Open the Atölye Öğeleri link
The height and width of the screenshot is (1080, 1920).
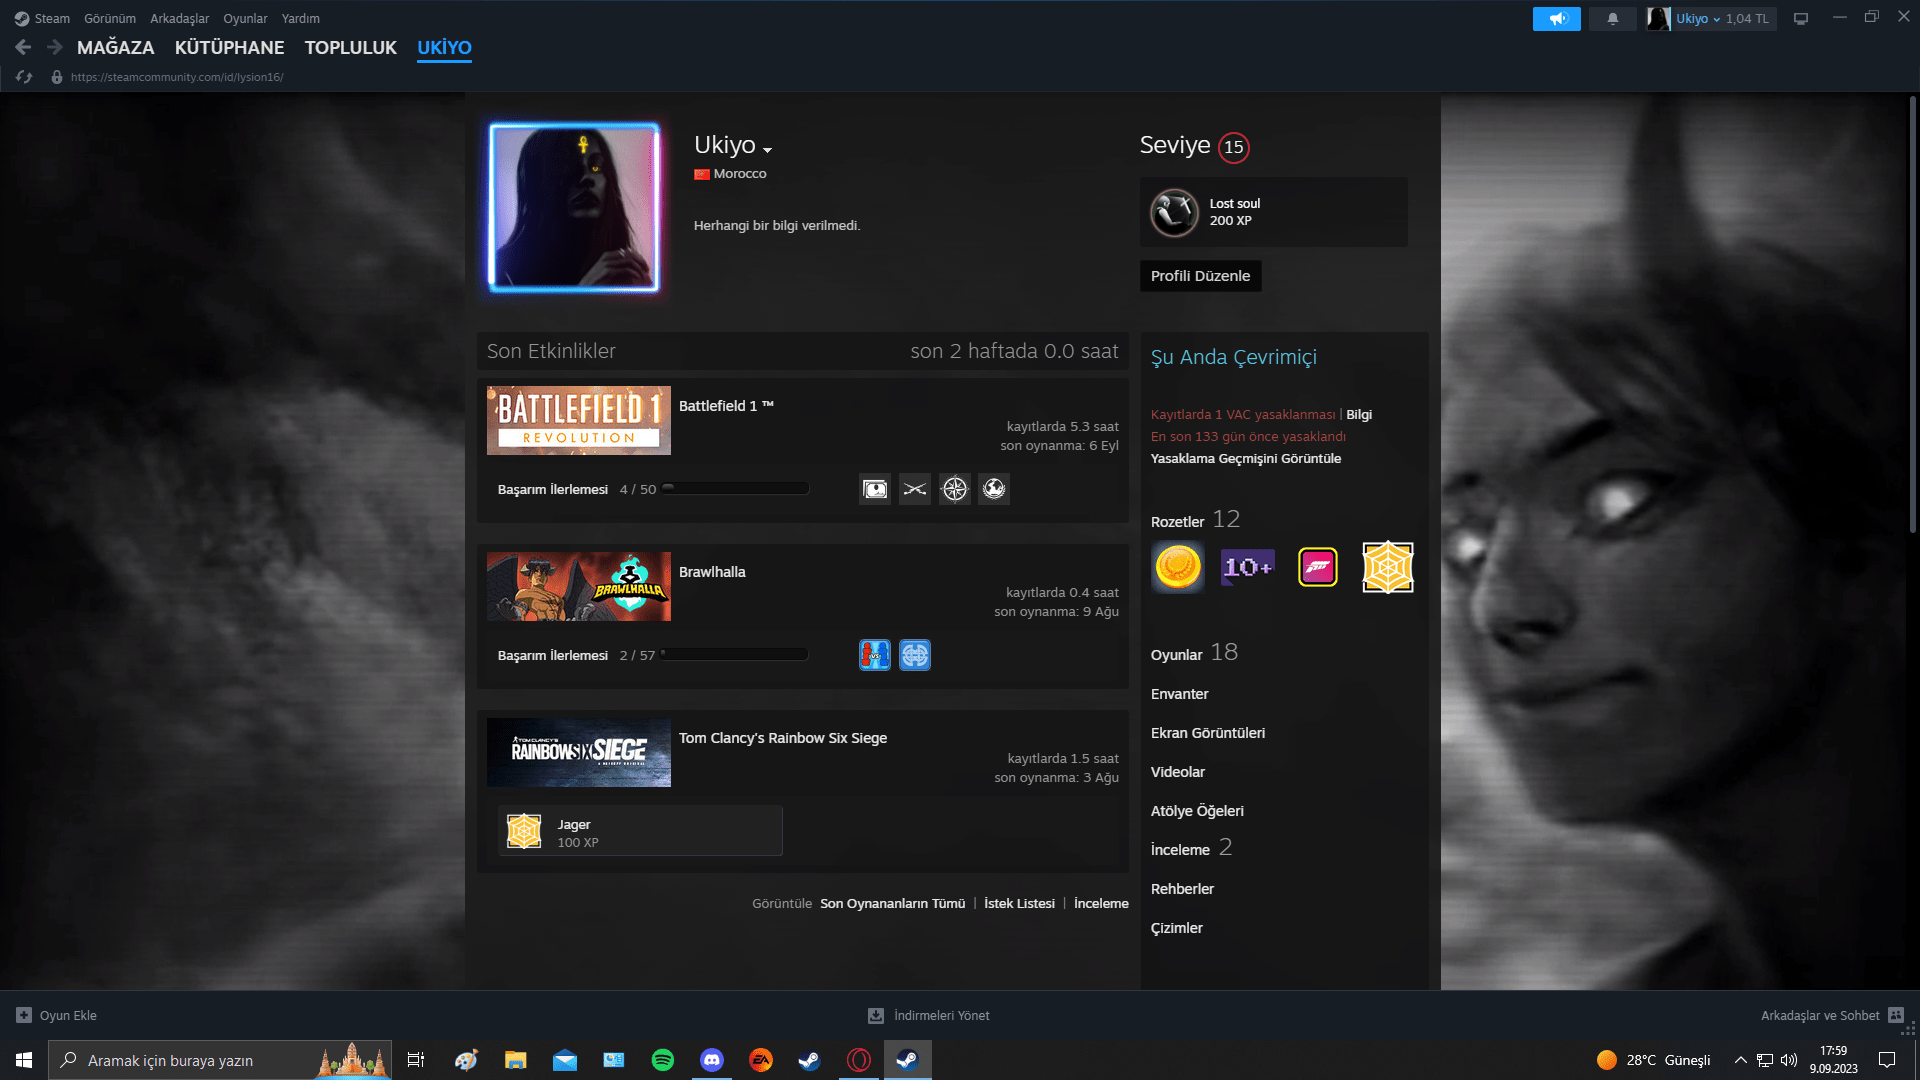pos(1197,811)
